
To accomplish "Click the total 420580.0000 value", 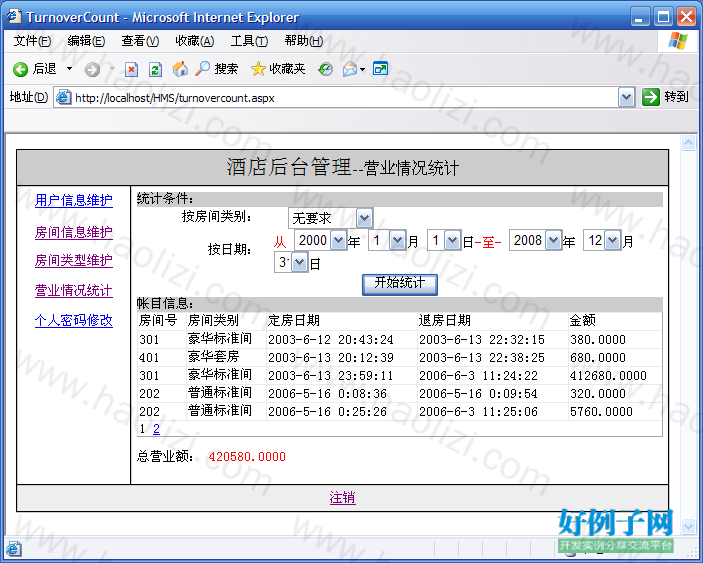I will click(247, 457).
